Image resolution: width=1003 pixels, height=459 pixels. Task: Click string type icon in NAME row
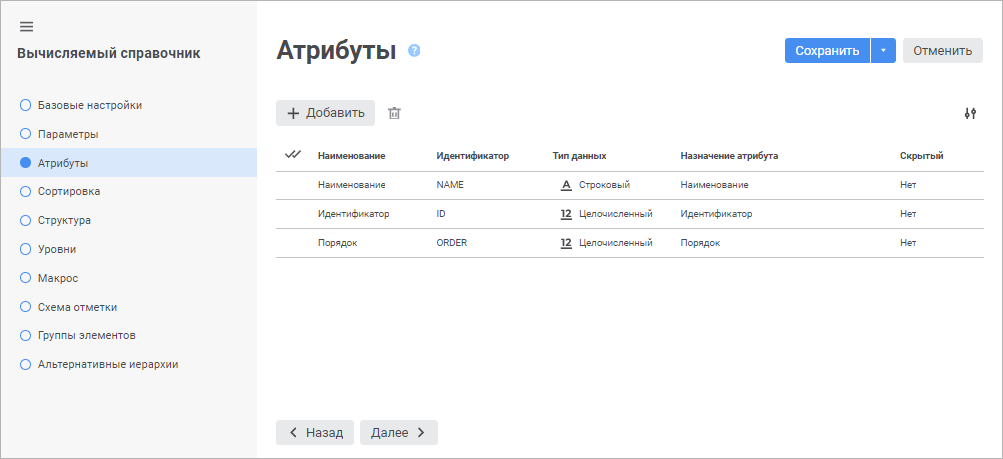coord(566,185)
